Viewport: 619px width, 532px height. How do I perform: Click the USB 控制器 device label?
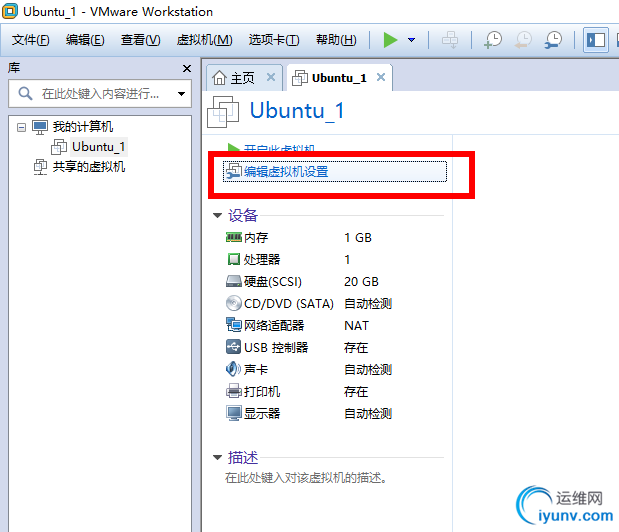coord(276,348)
